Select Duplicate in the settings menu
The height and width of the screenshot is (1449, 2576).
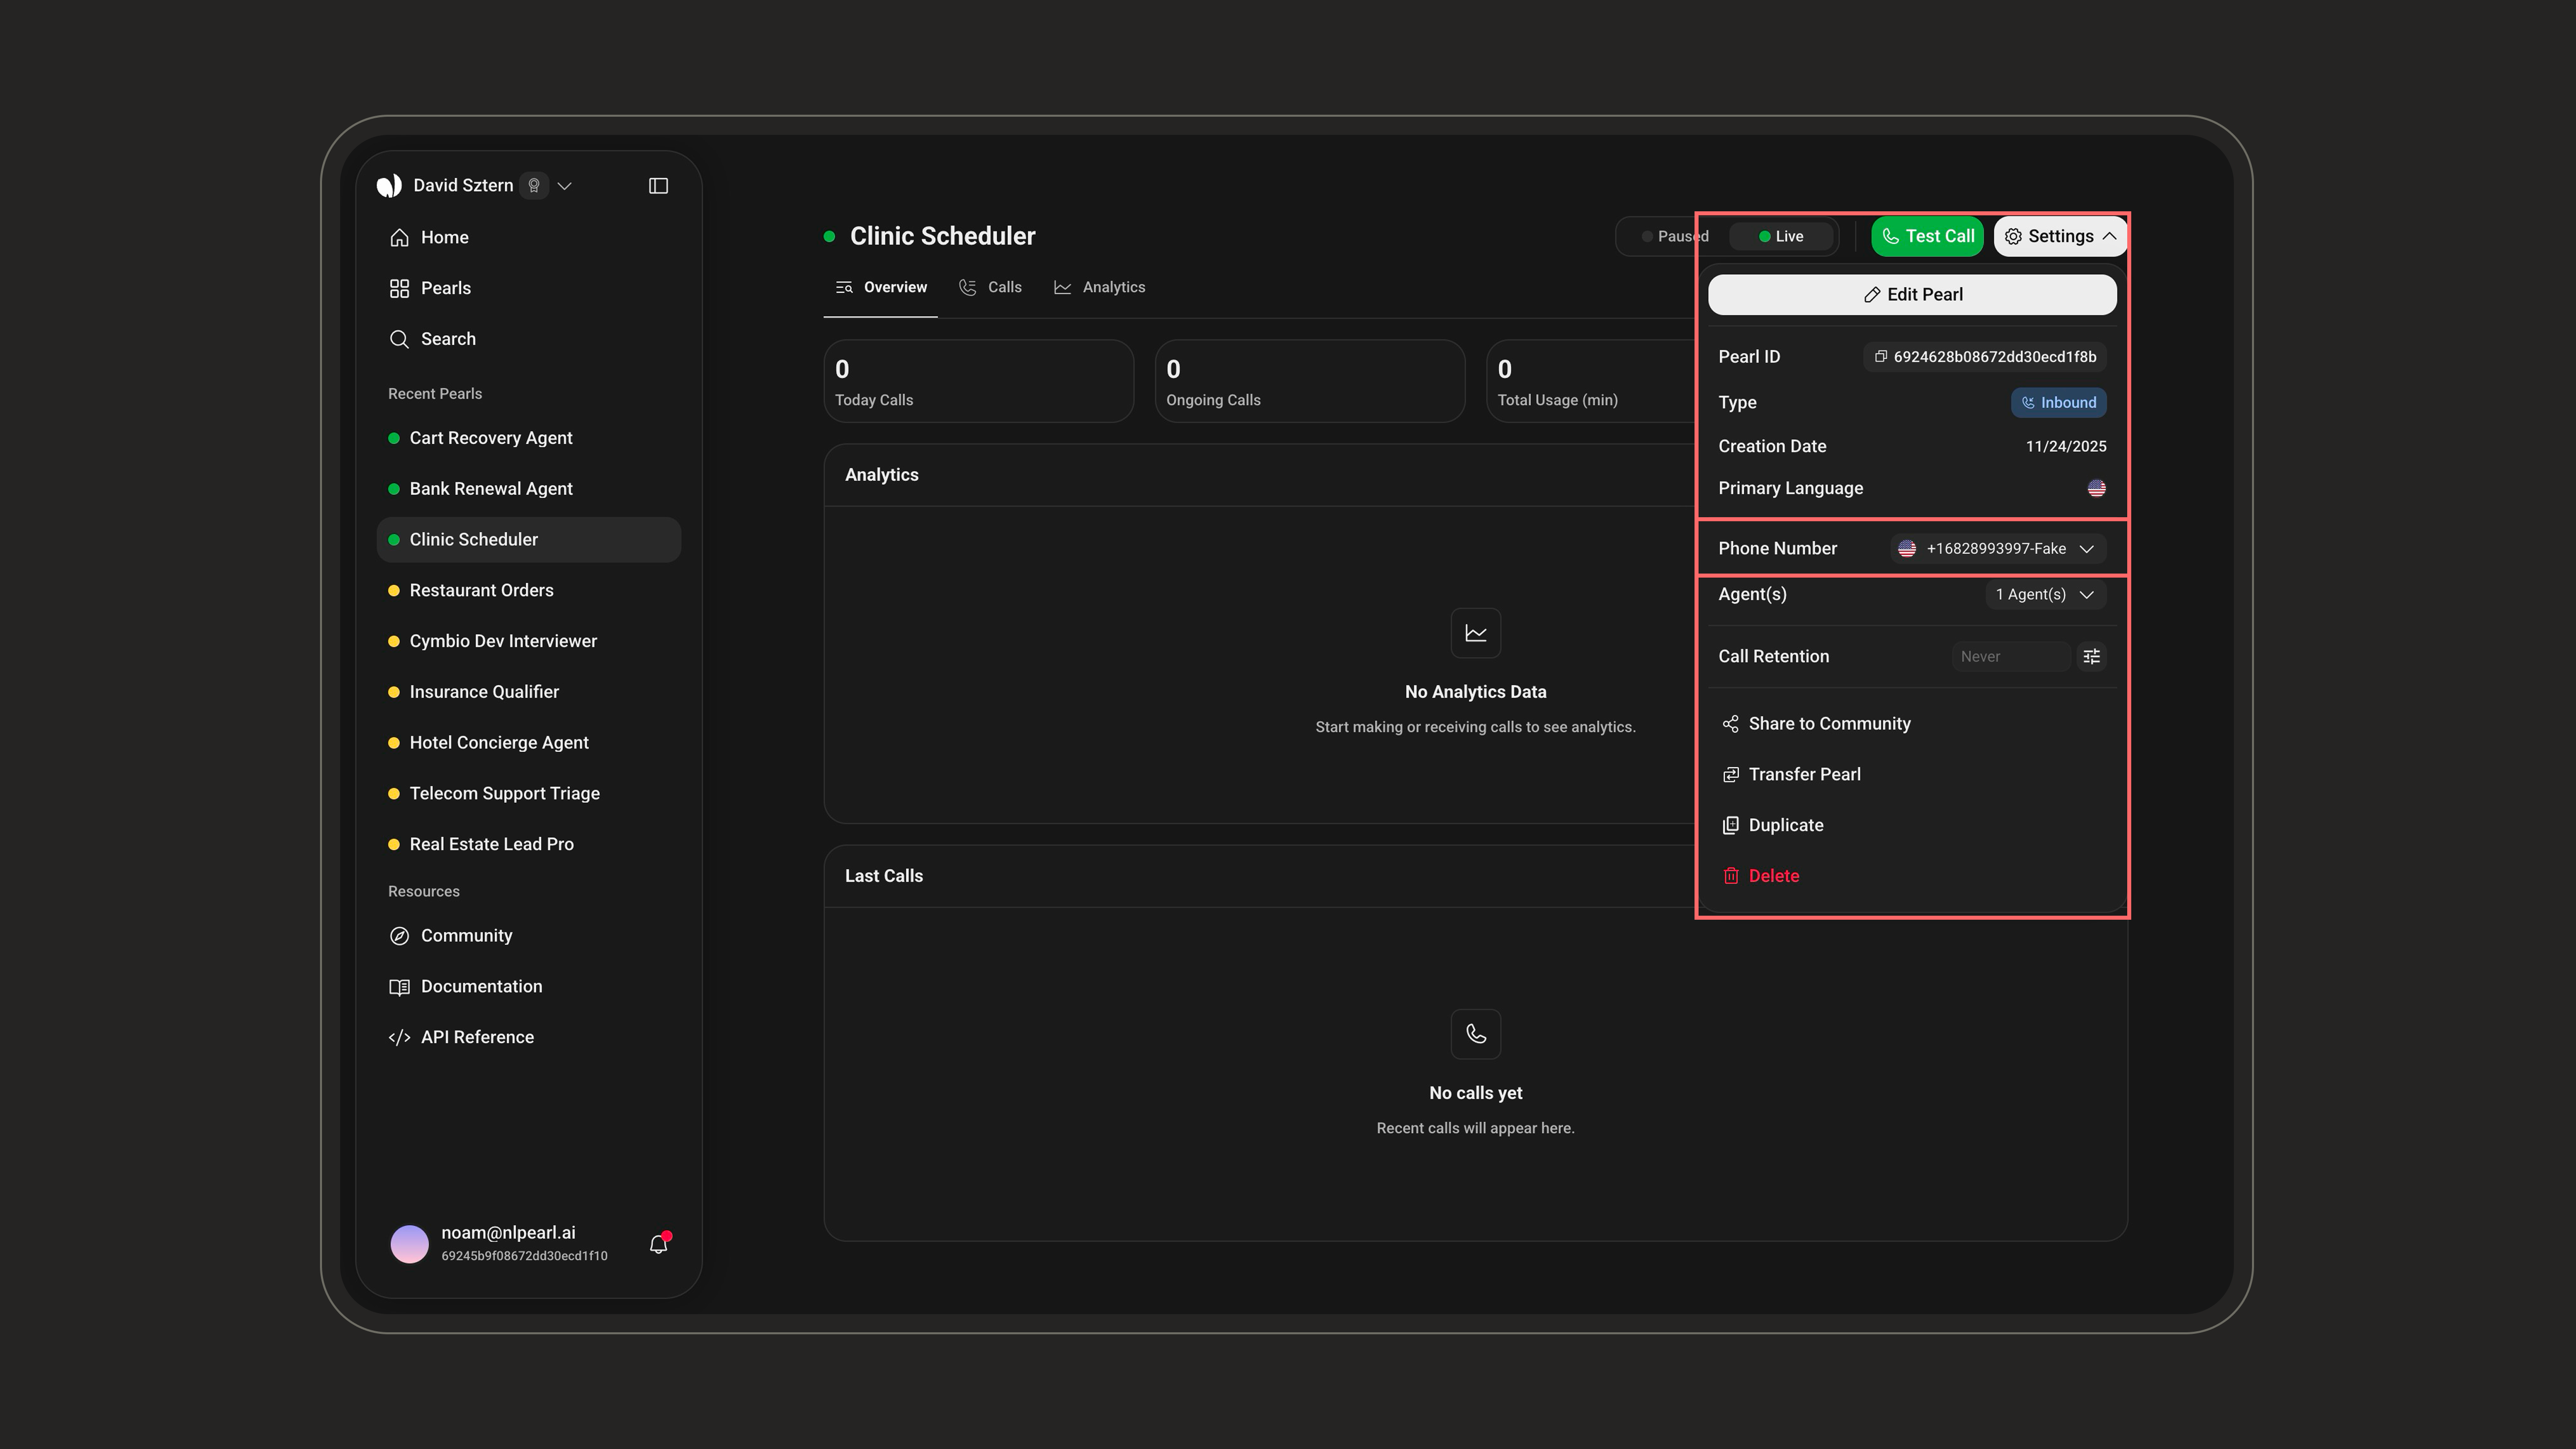[1912, 826]
